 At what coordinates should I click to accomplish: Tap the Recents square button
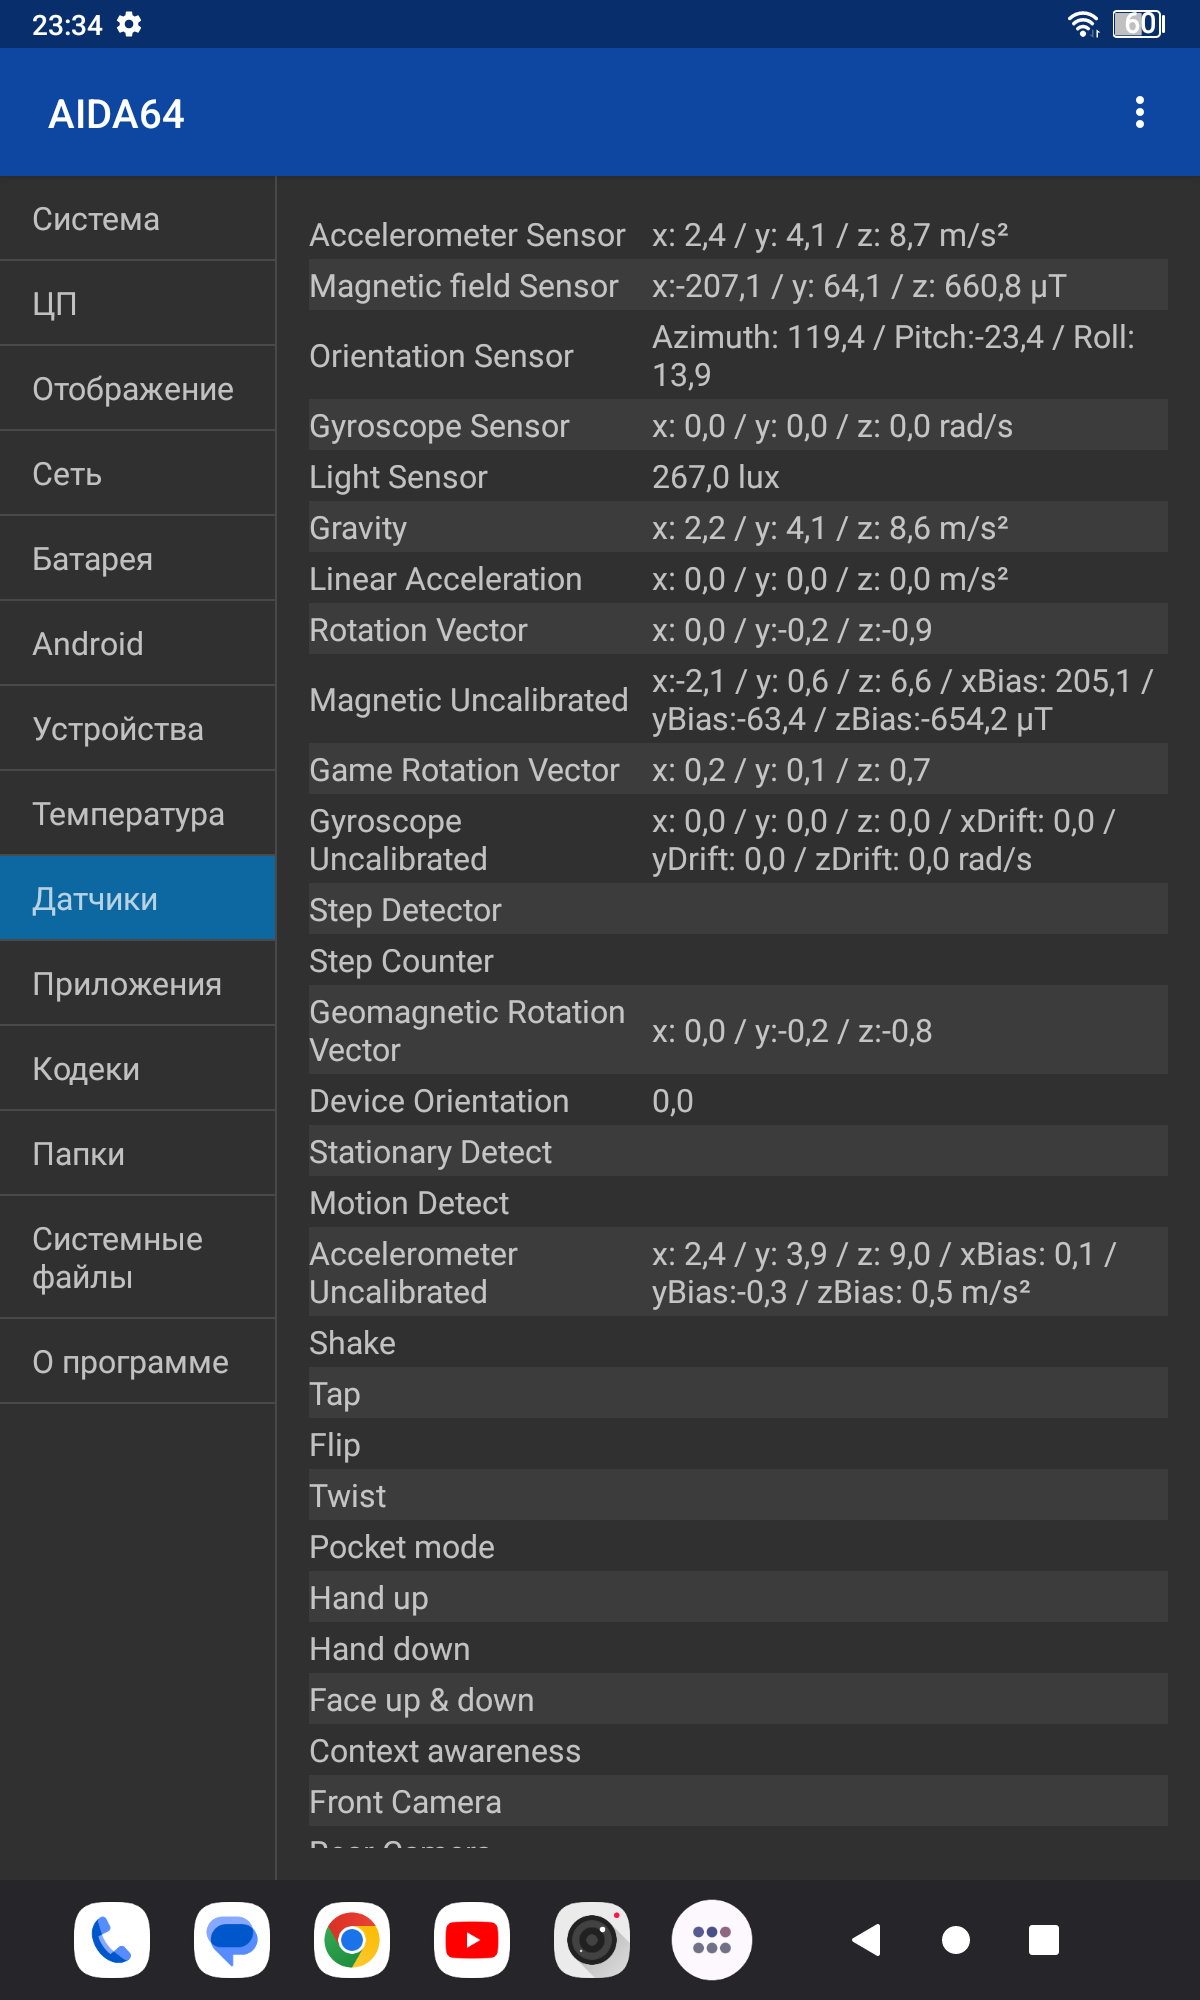tap(1044, 1940)
